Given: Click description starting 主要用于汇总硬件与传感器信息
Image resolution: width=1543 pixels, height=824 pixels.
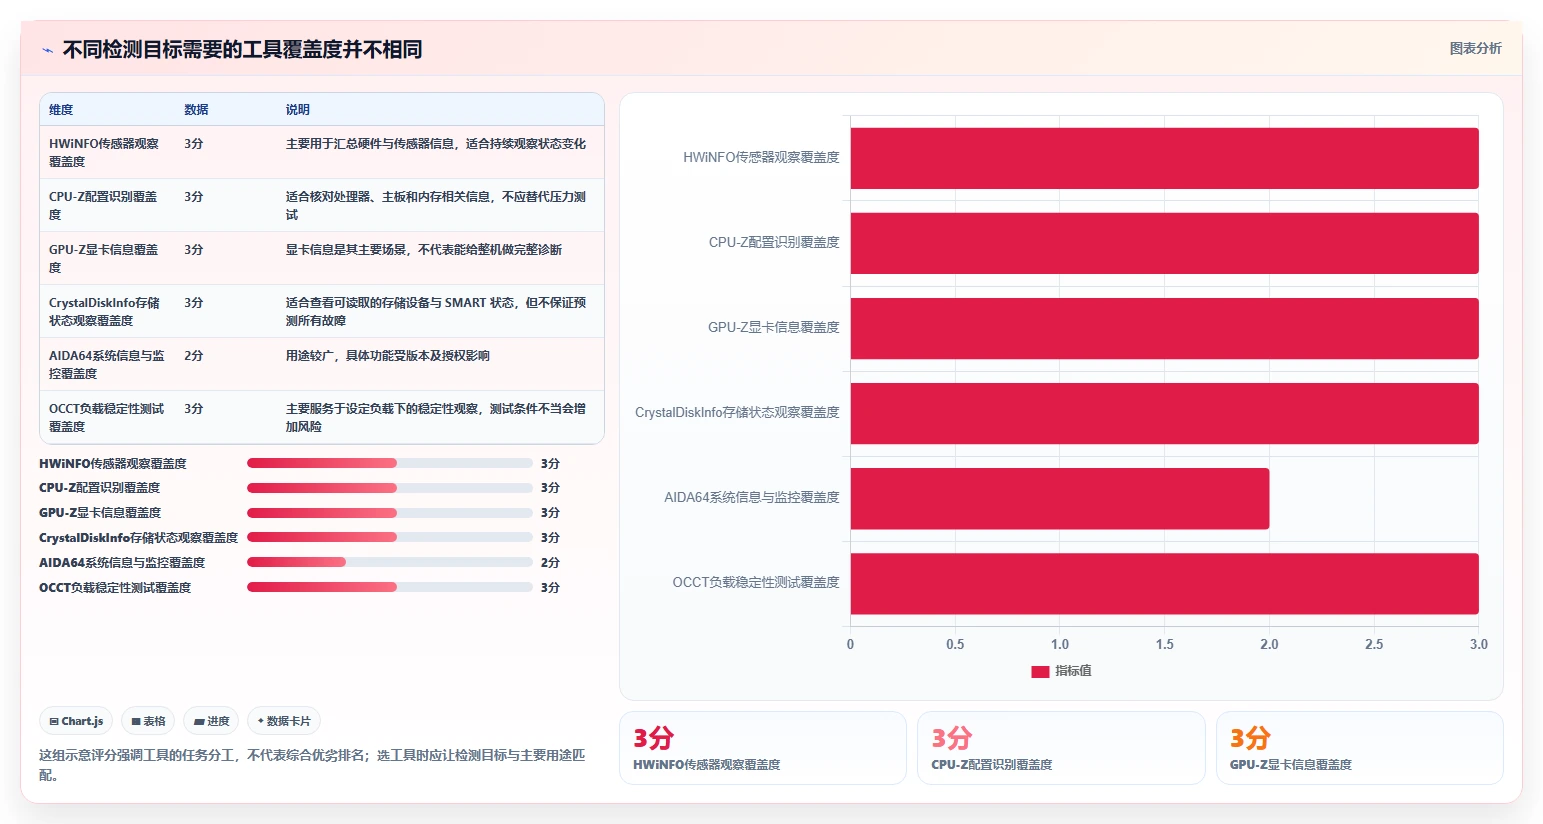Looking at the screenshot, I should point(436,144).
